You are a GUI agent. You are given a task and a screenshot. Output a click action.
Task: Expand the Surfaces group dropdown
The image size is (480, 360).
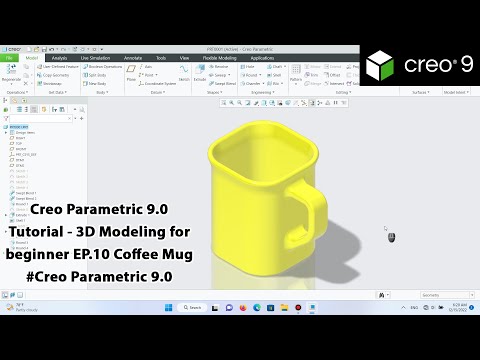[x=421, y=92]
